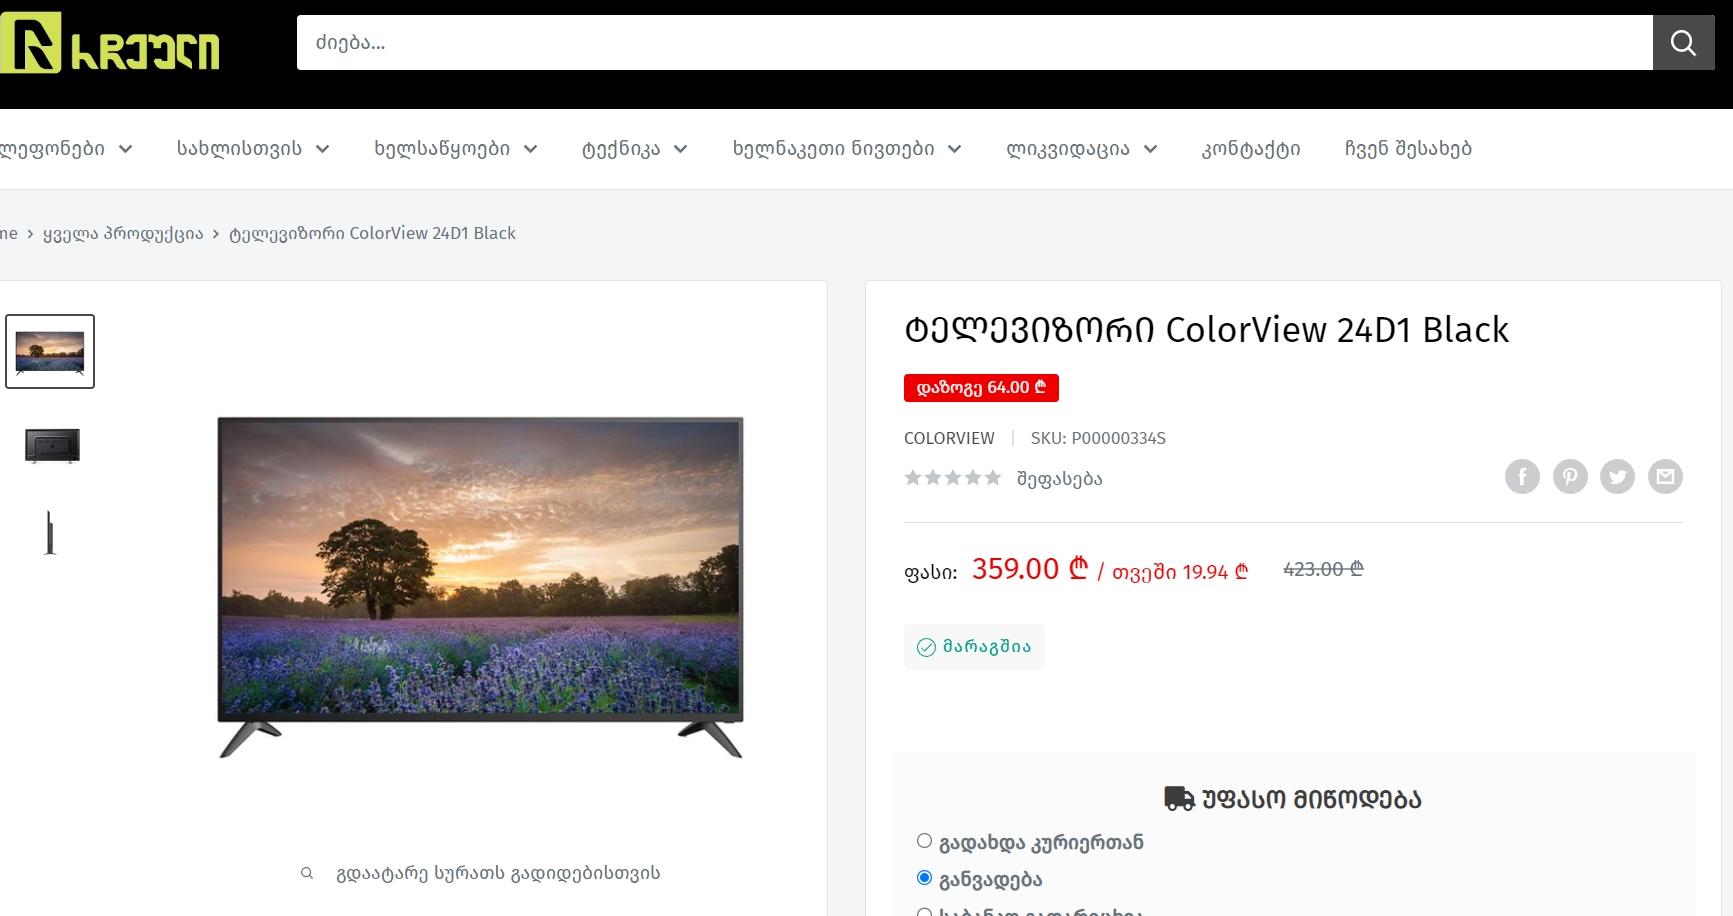Image resolution: width=1733 pixels, height=916 pixels.
Task: Open the კონტაქტი menu item
Action: [x=1251, y=149]
